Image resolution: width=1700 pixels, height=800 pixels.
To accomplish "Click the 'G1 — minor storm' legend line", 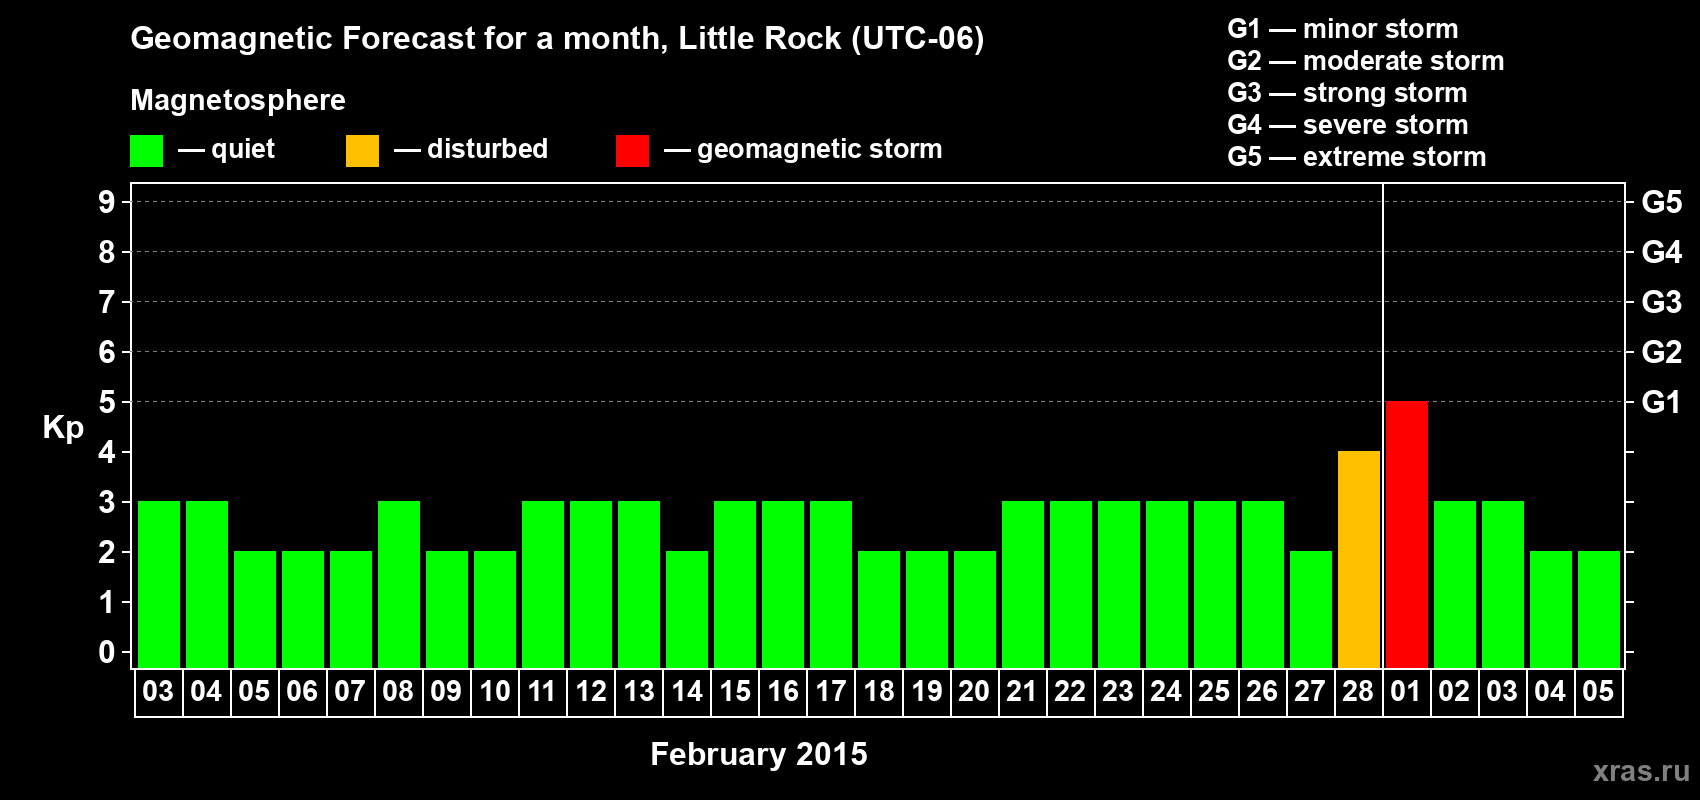I will click(x=1343, y=29).
